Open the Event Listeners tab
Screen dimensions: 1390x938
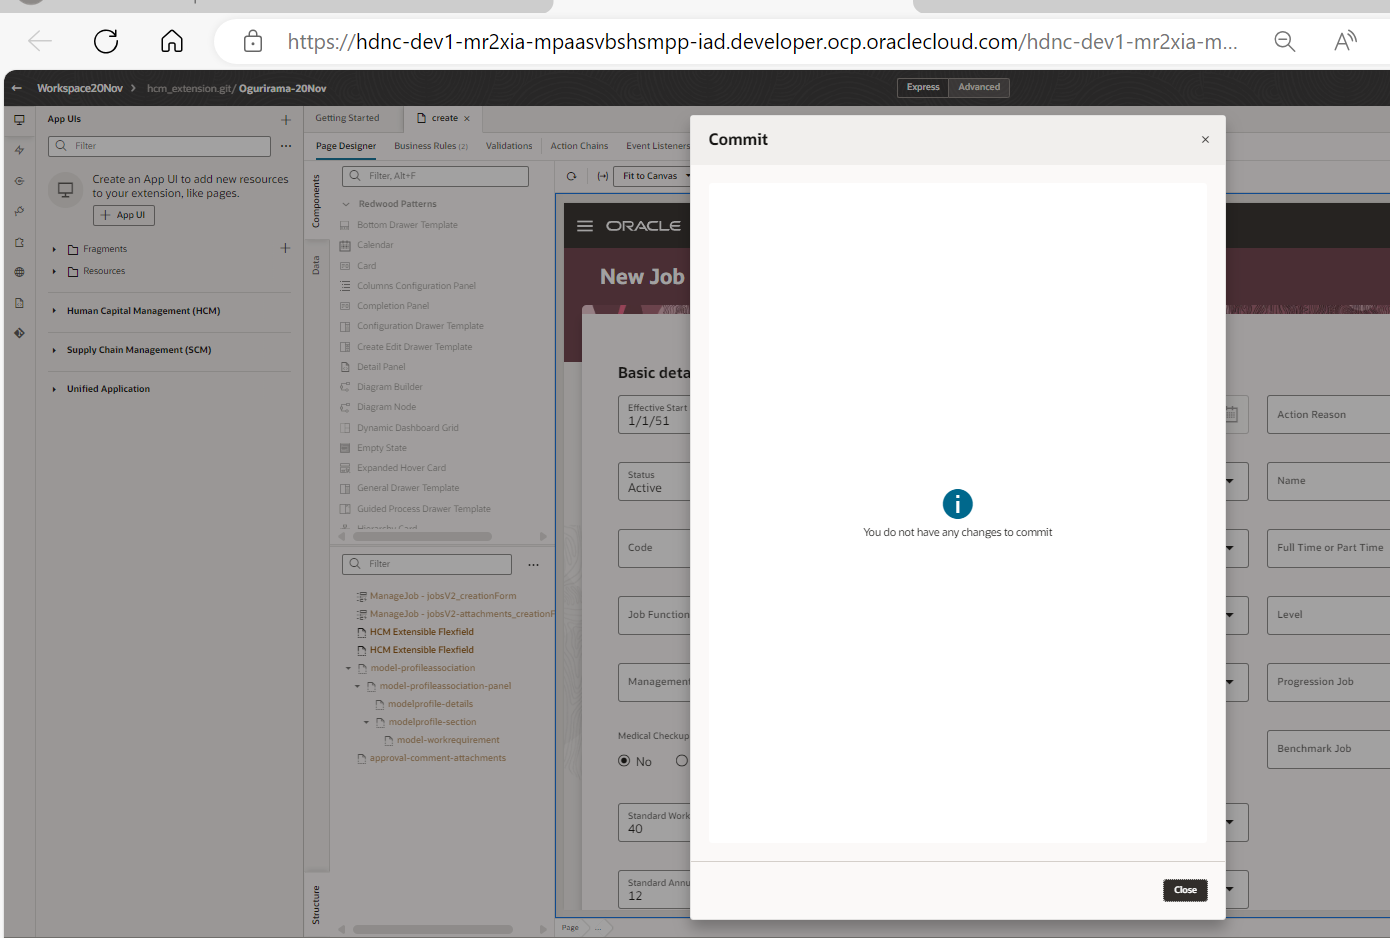point(658,146)
